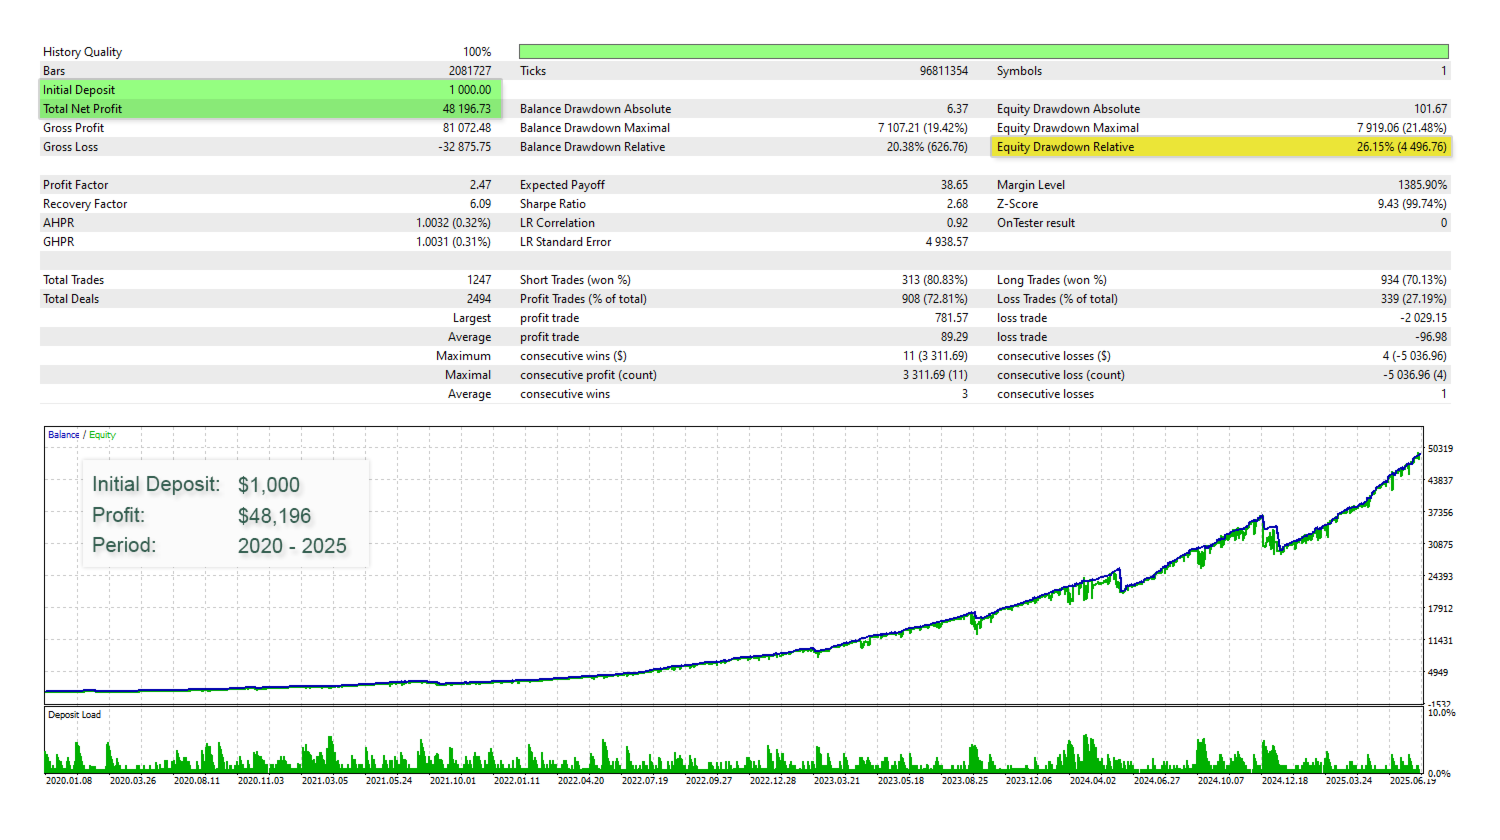This screenshot has height=840, width=1500.
Task: Select Equity Drawdown Maximal value 7 919.06 (21.48%)
Action: click(x=1402, y=128)
